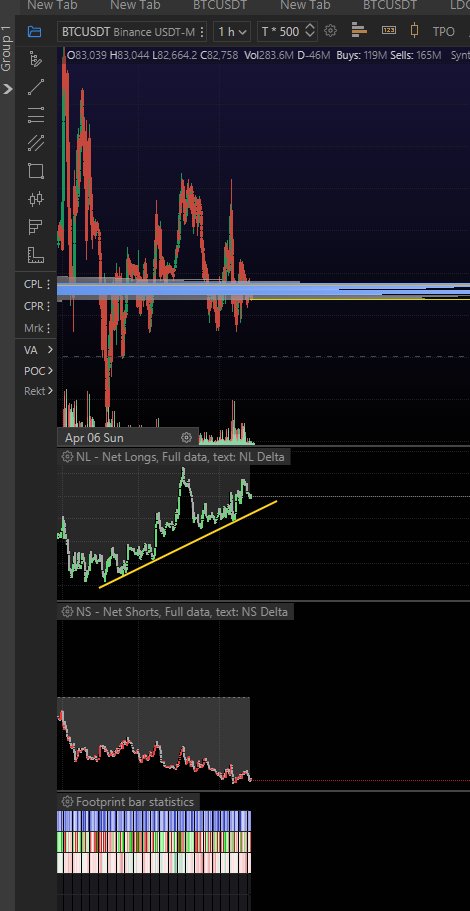The image size is (470, 911).
Task: Click the O83,039 open price readout
Action: tap(87, 56)
